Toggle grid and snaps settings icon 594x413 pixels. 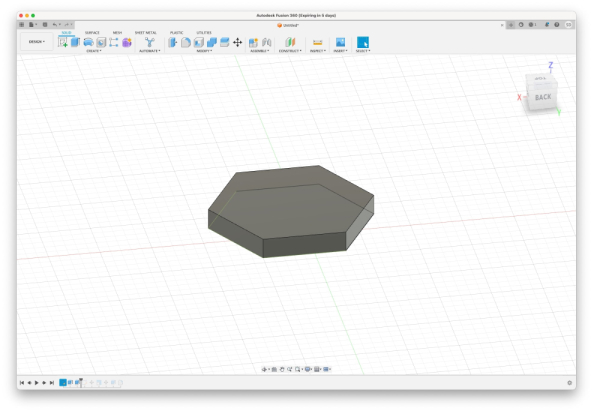coord(317,369)
